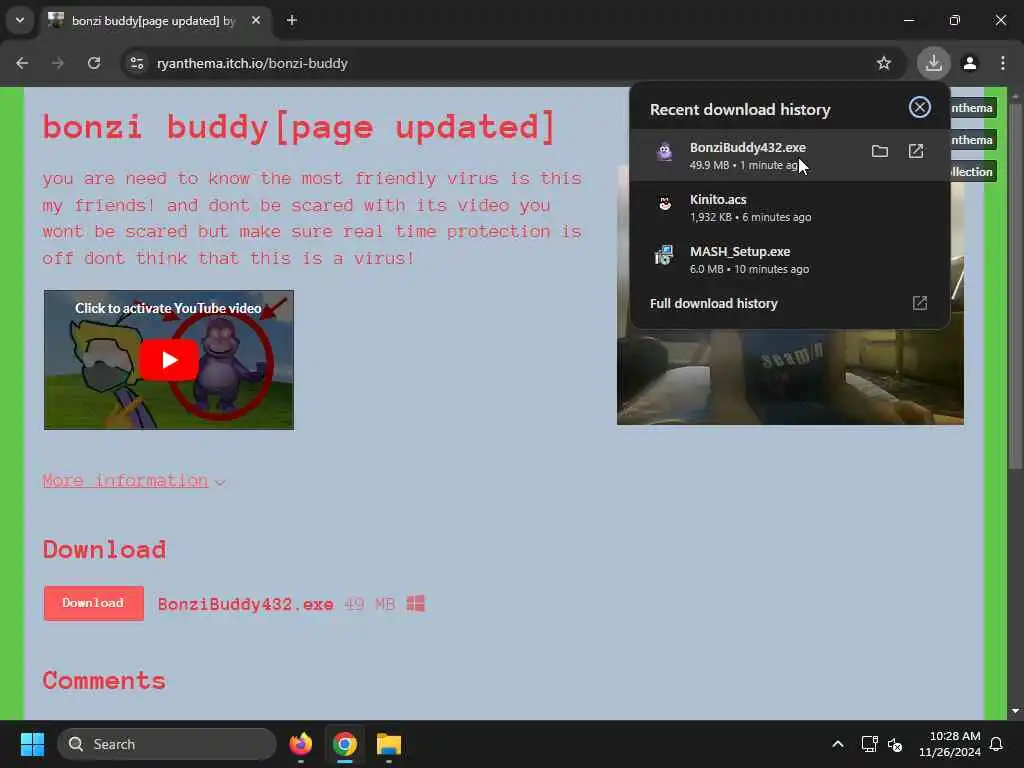Click the Download section heading

click(x=104, y=550)
